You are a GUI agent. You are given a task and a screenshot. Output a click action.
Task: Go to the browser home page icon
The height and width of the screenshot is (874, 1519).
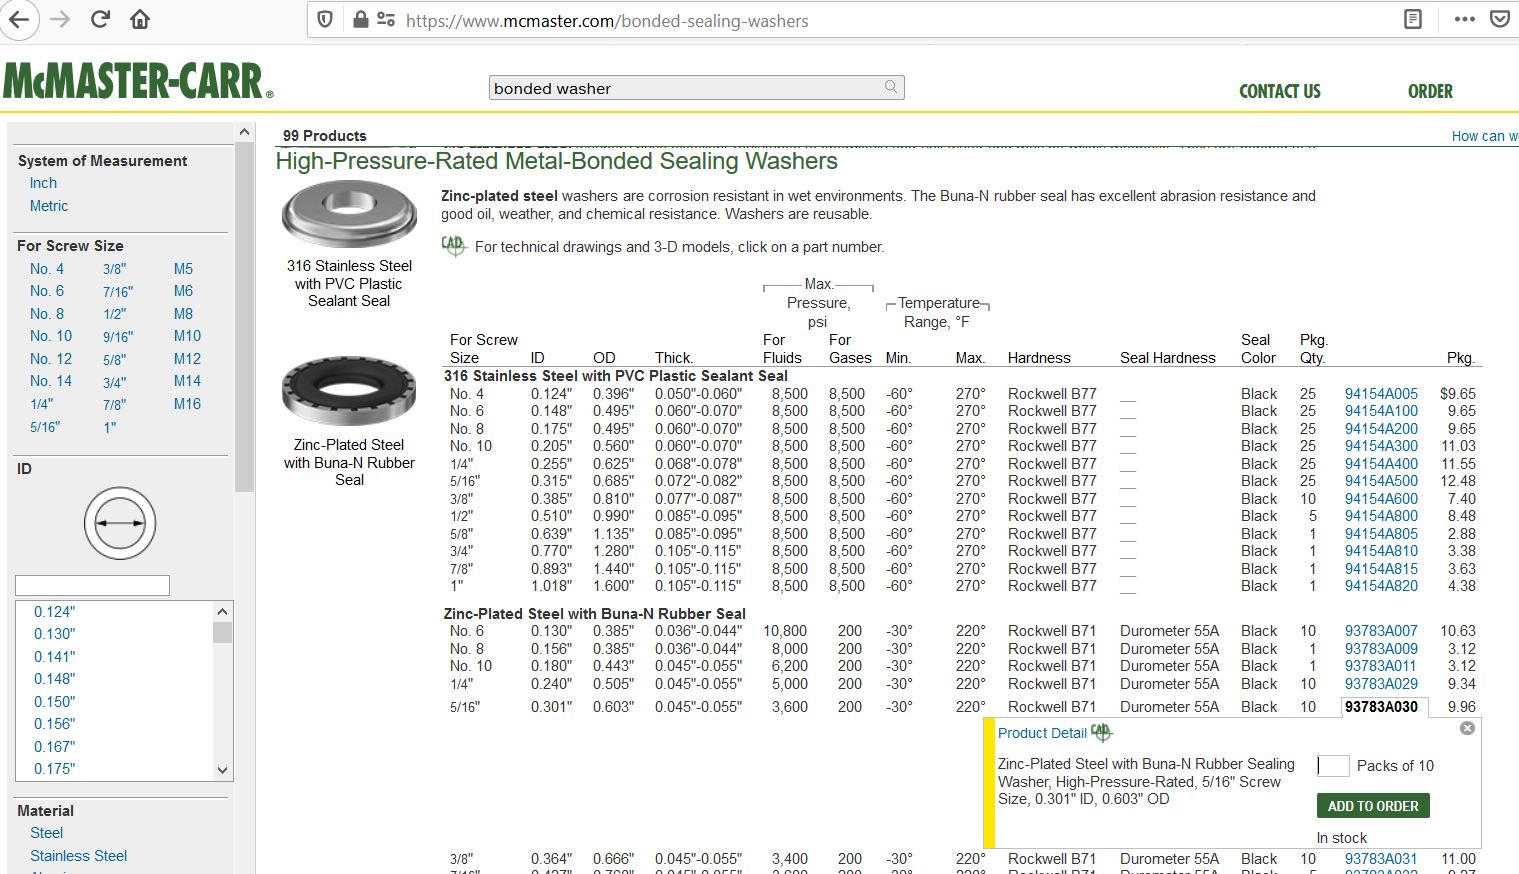140,19
